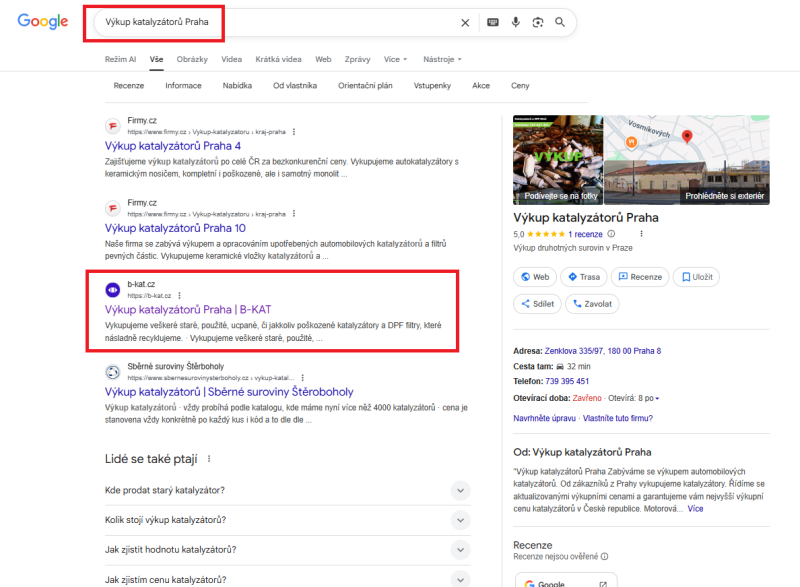Viewport: 800px width, 587px height.
Task: Expand opening hours arrow
Action: pyautogui.click(x=657, y=399)
